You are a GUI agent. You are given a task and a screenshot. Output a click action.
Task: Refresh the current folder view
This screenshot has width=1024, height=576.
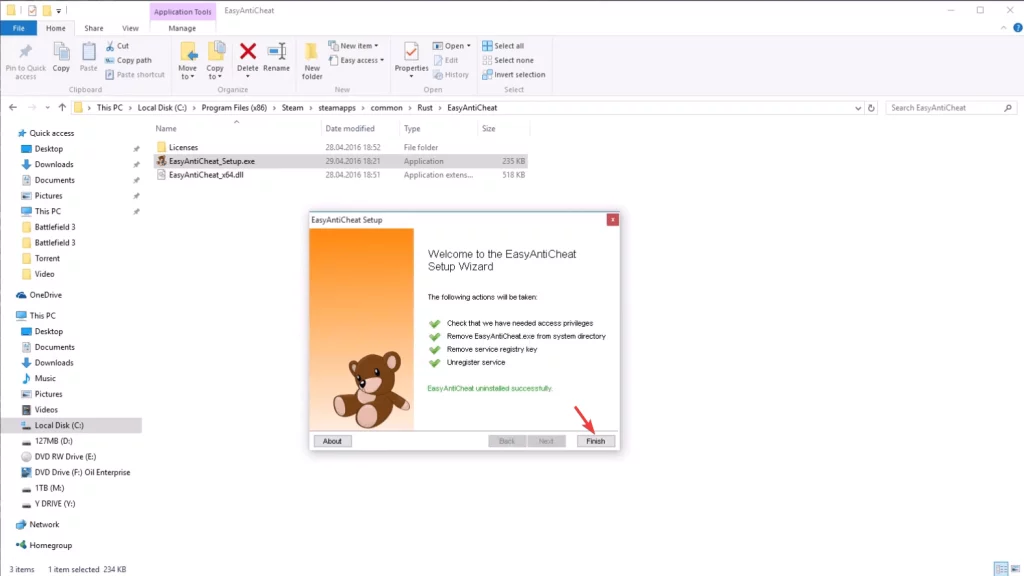click(872, 107)
